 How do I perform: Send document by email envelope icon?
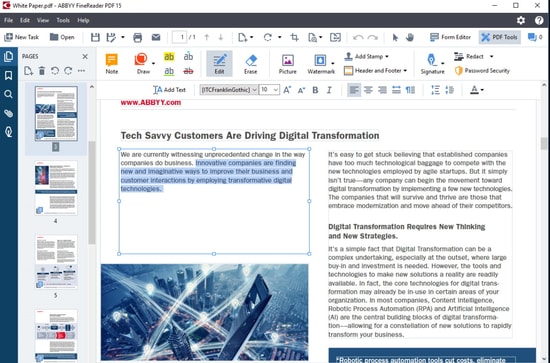156,37
